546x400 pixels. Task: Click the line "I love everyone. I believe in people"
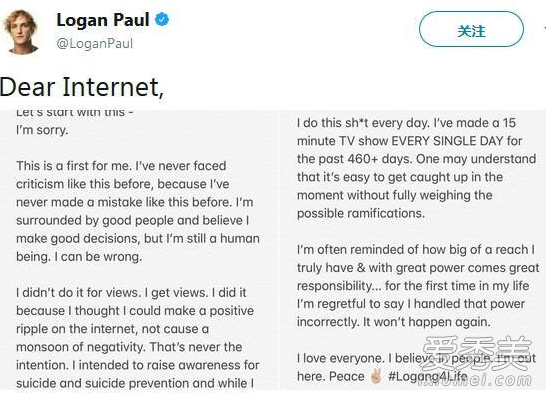[x=416, y=358]
